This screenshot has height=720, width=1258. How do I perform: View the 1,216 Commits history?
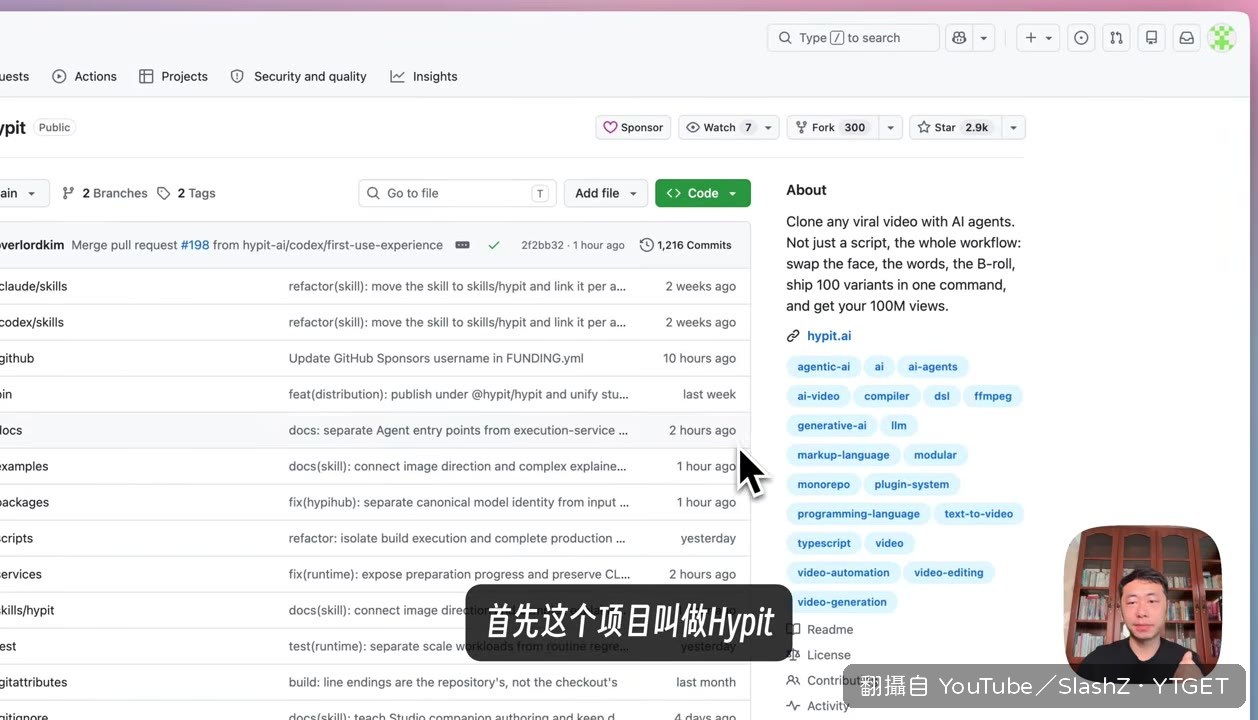click(686, 245)
